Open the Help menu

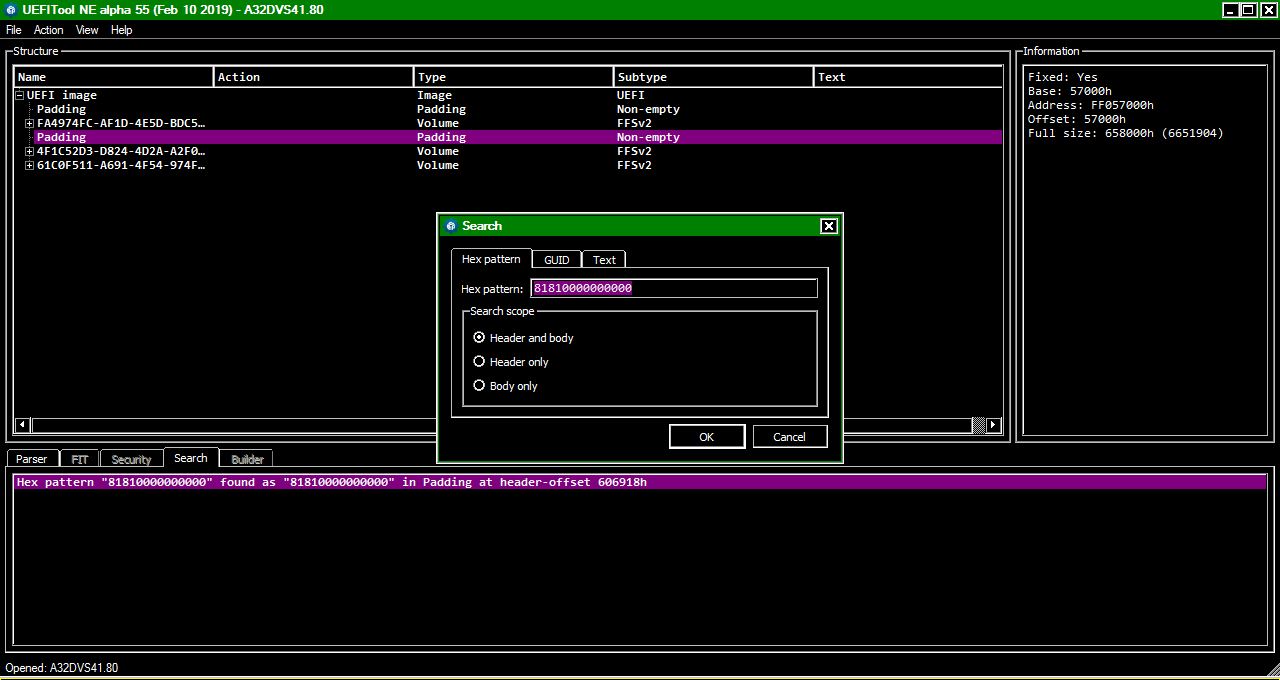pos(121,30)
